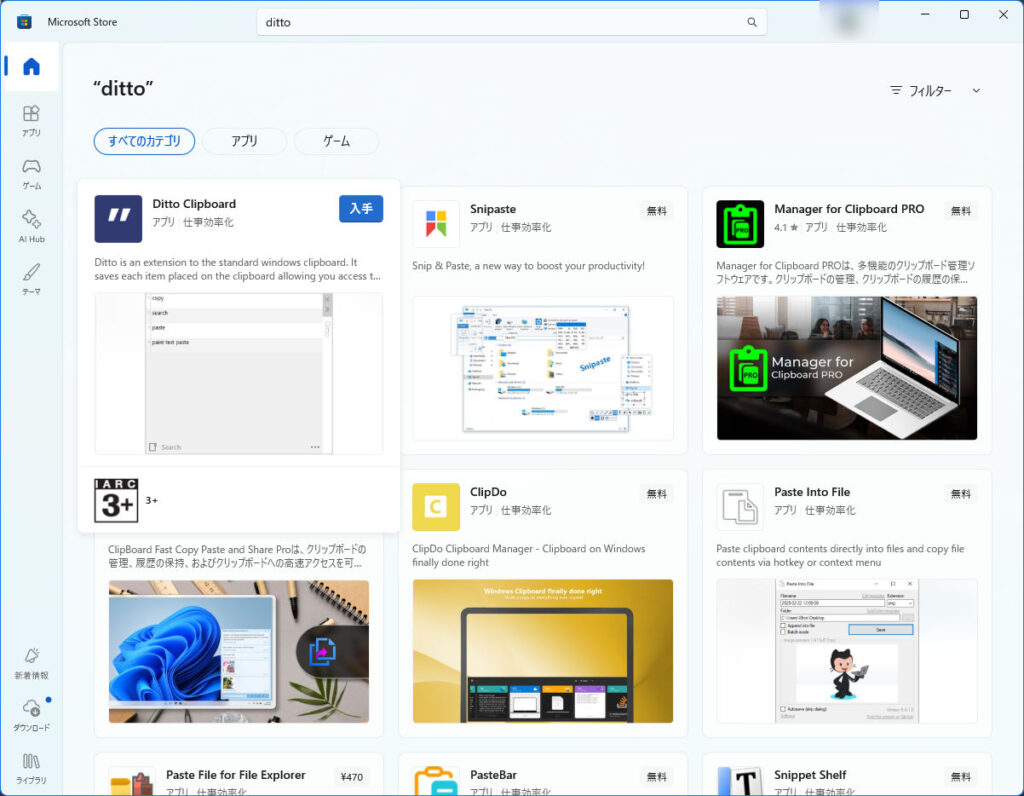The height and width of the screenshot is (796, 1024).
Task: Click the Ditto Clipboard title text
Action: 194,204
